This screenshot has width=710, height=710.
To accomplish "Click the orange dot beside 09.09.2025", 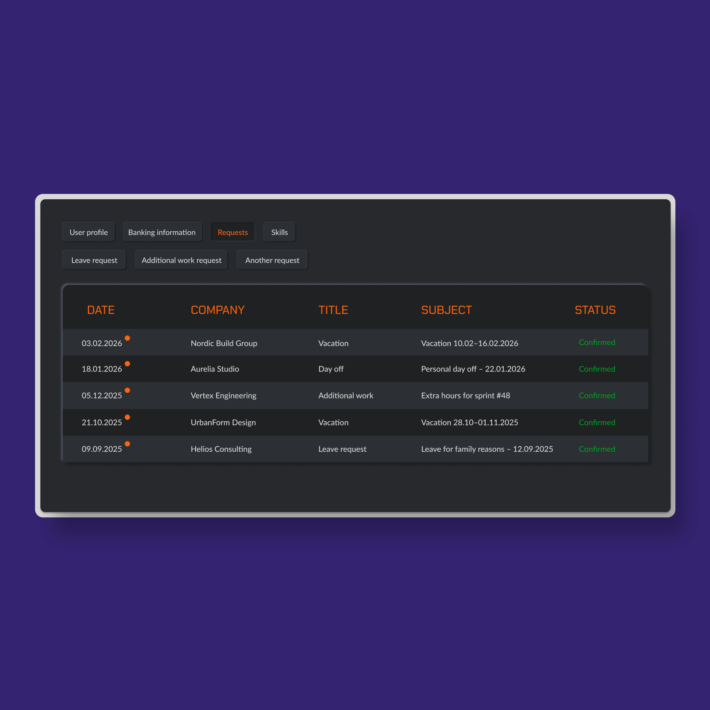I will pyautogui.click(x=127, y=443).
